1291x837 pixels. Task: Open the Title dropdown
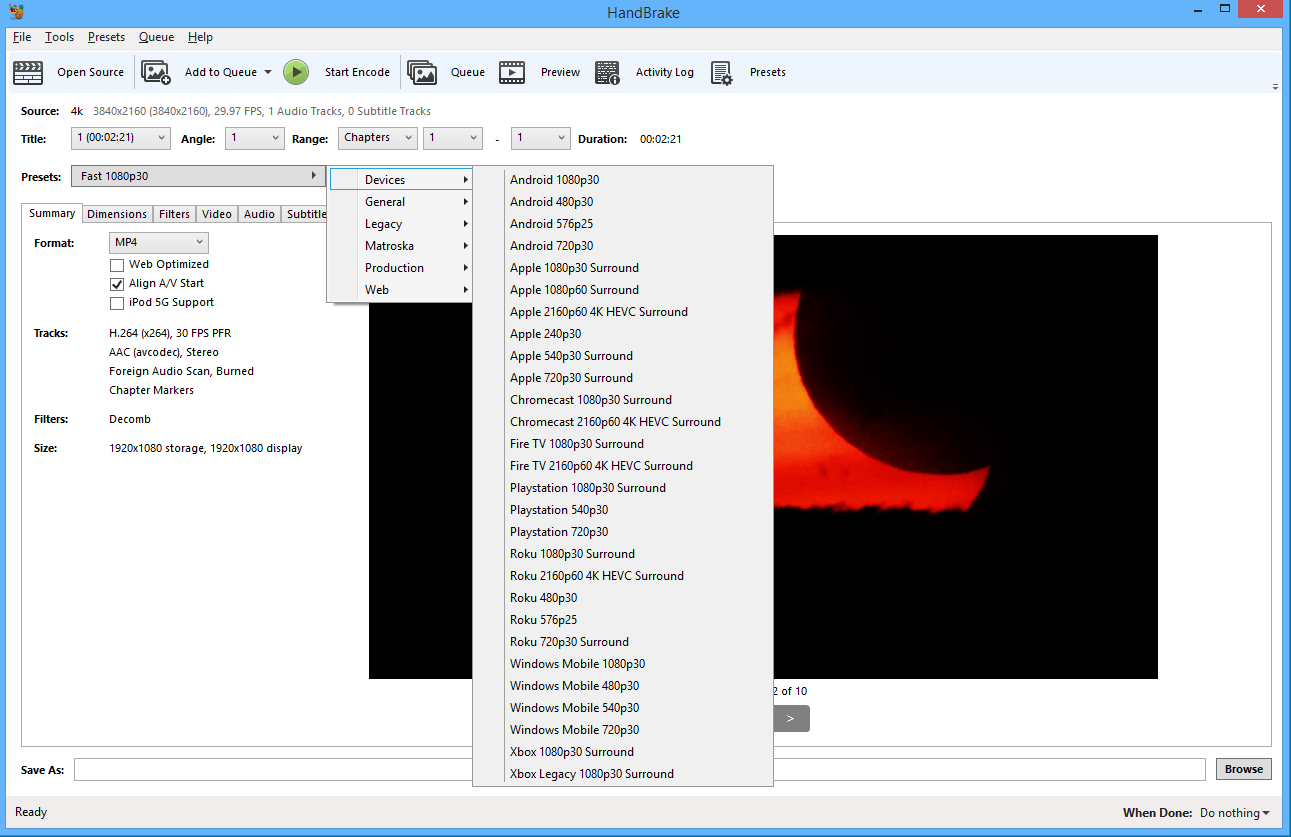tap(121, 138)
